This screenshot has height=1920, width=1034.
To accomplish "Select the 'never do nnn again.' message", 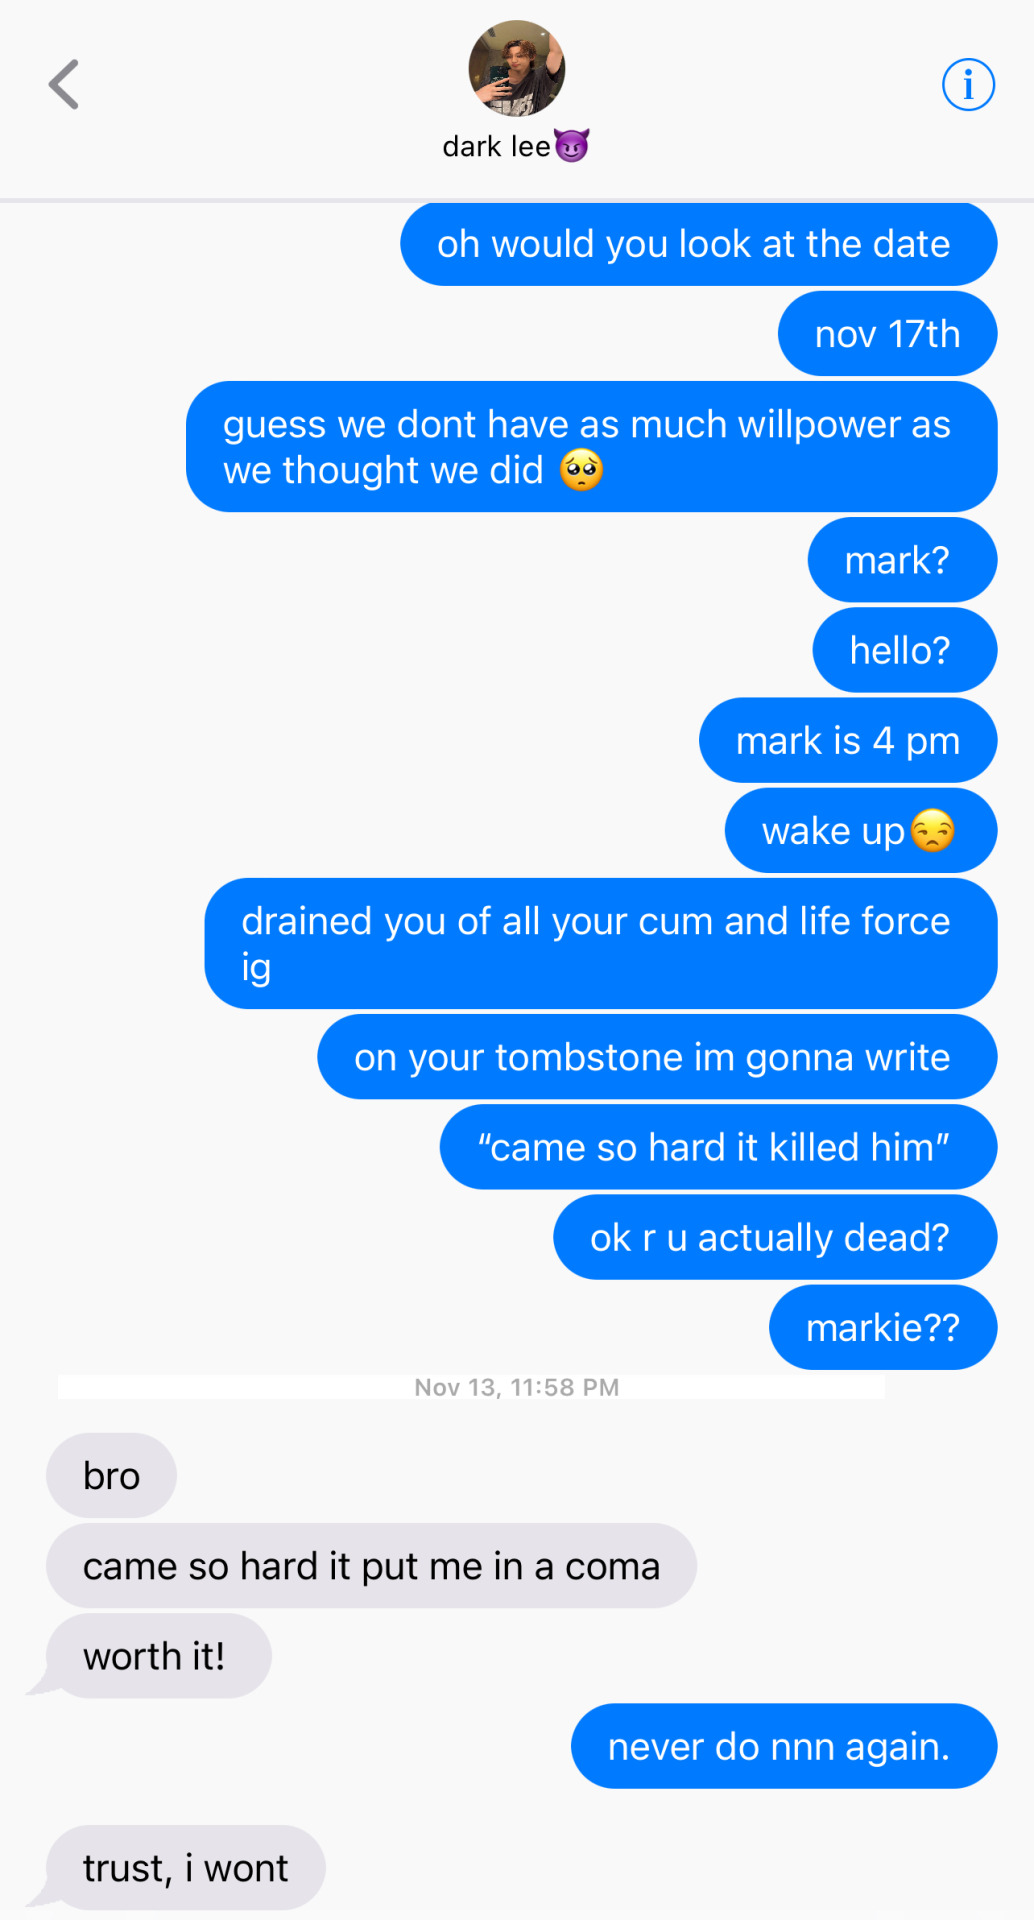I will click(x=784, y=1746).
